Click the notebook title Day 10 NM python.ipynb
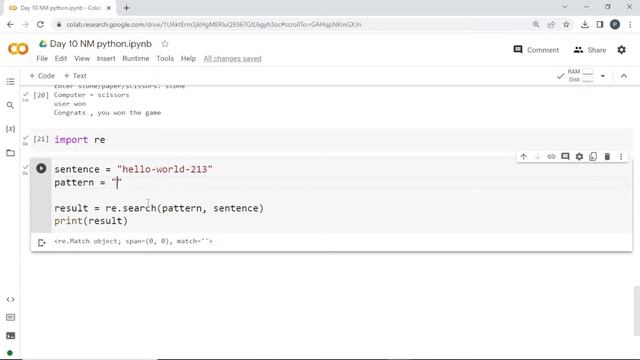The height and width of the screenshot is (360, 640). (x=100, y=44)
